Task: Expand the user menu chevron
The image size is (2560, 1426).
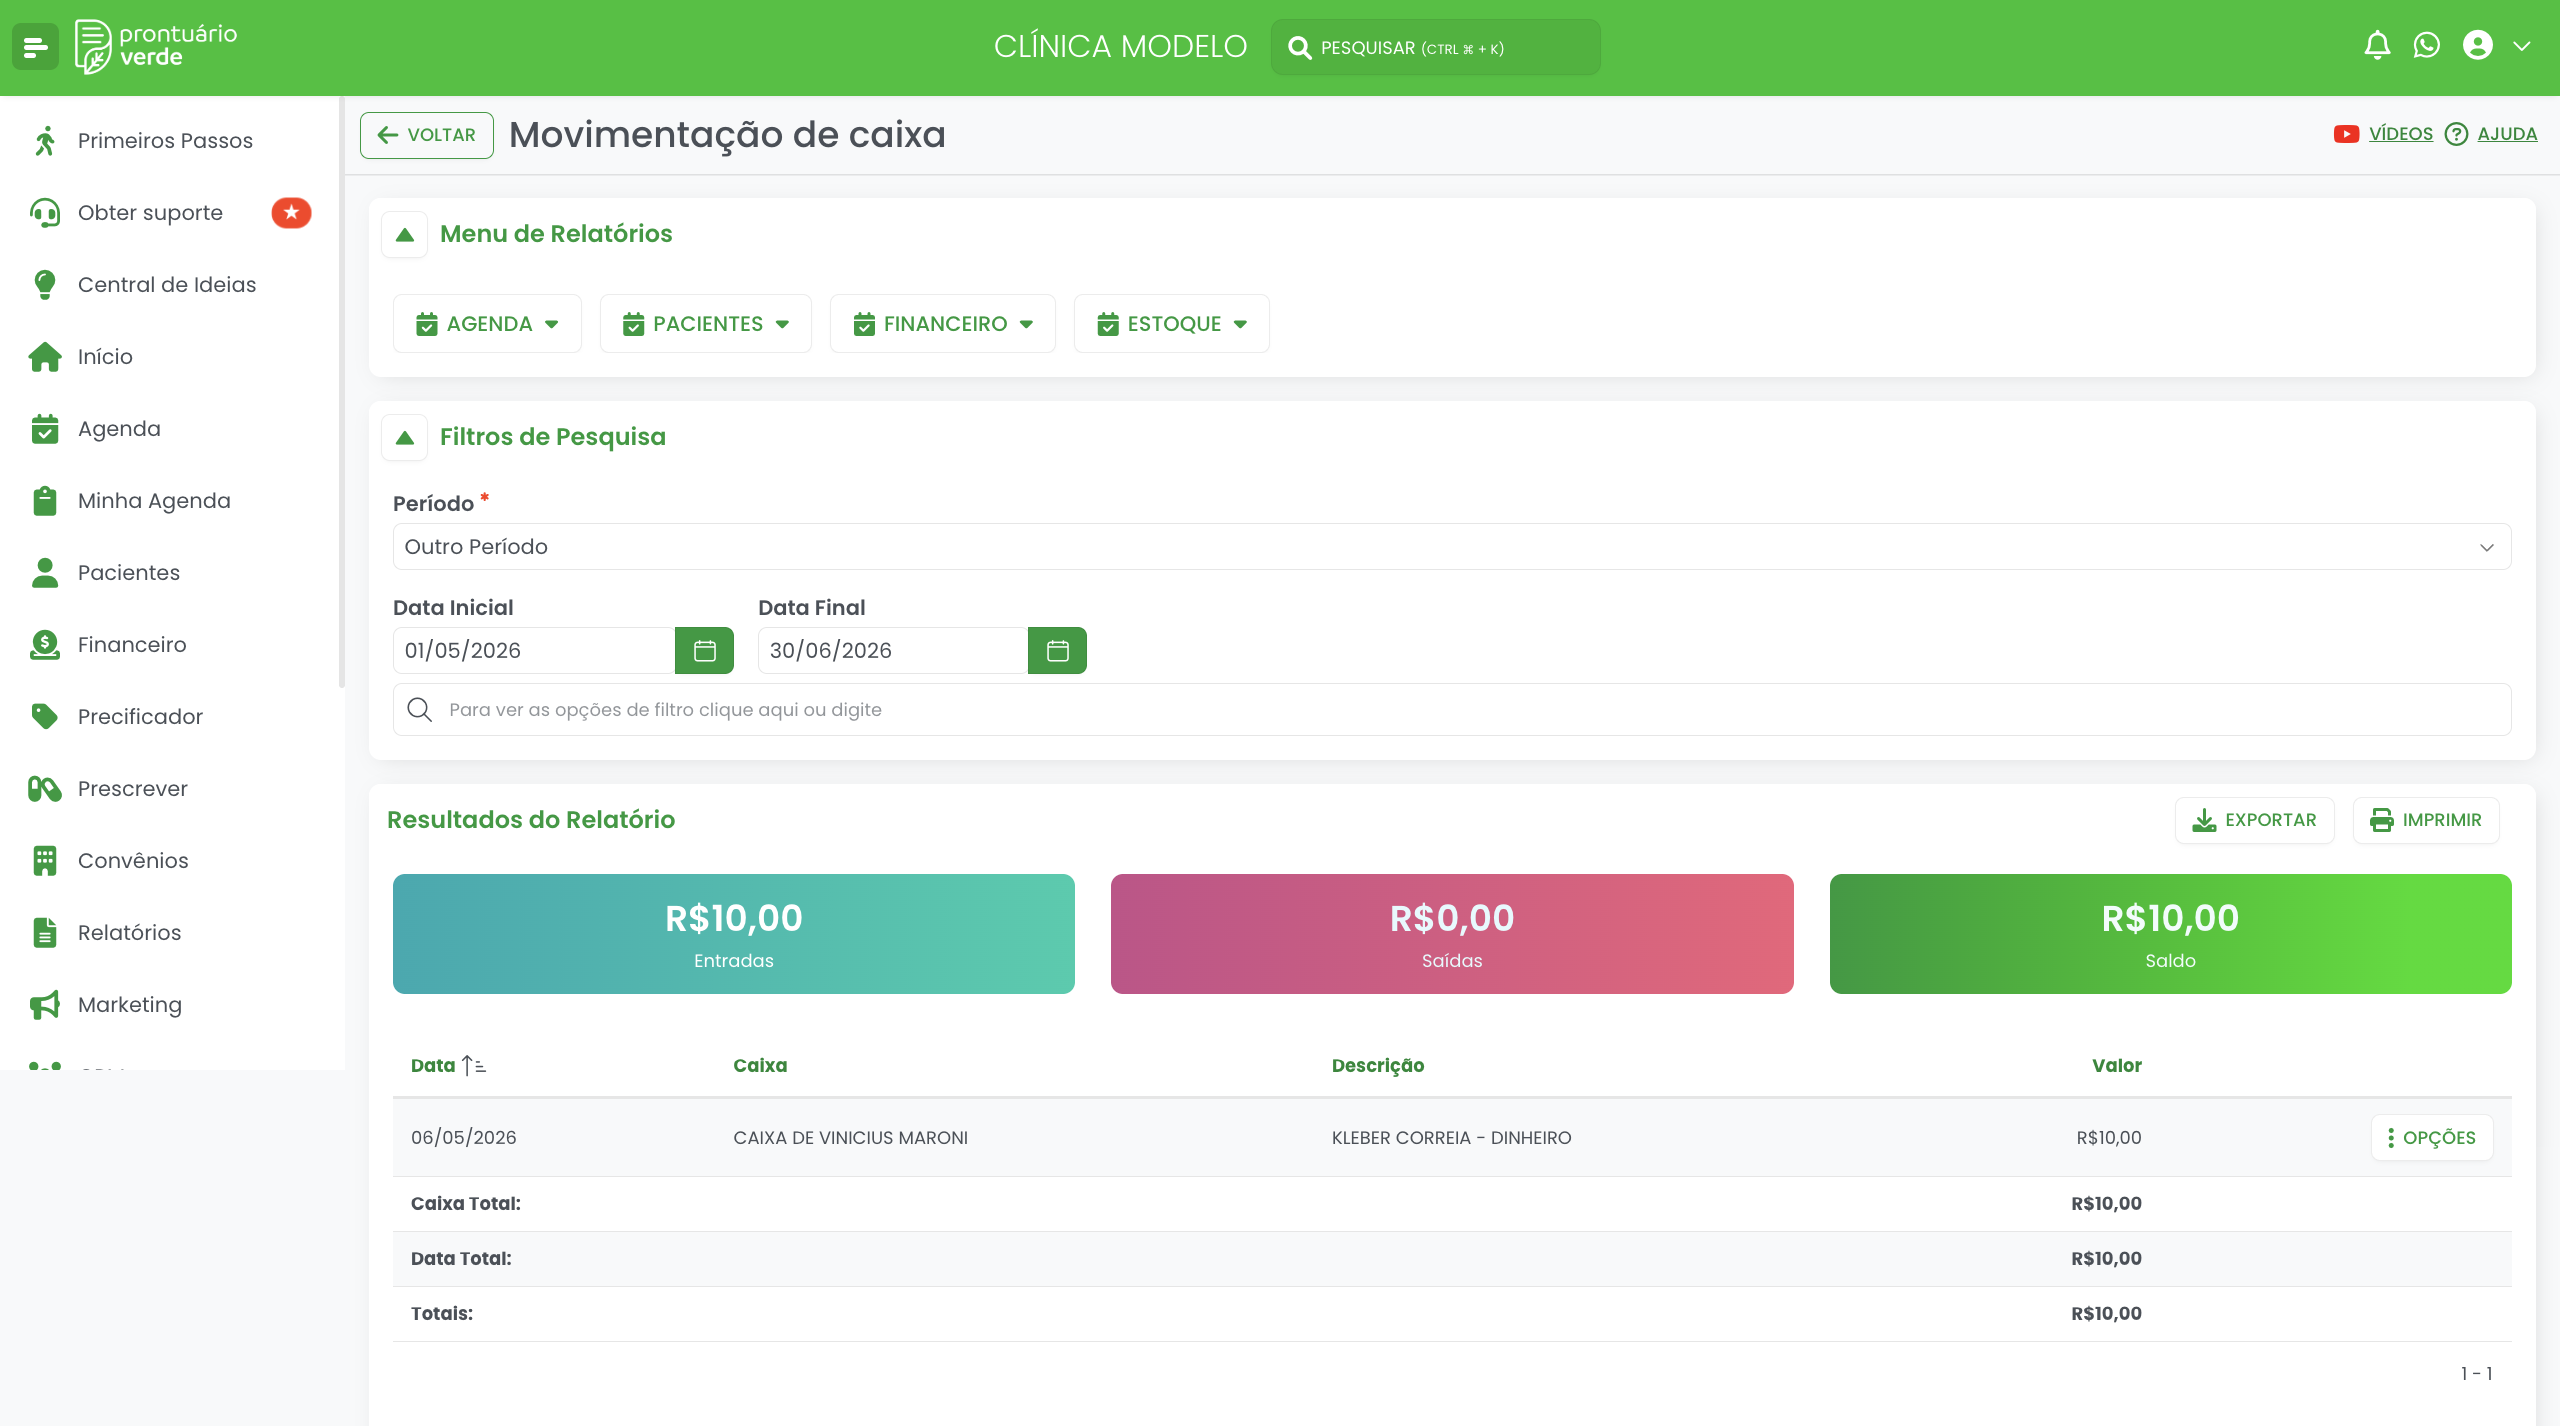Action: tap(2522, 46)
